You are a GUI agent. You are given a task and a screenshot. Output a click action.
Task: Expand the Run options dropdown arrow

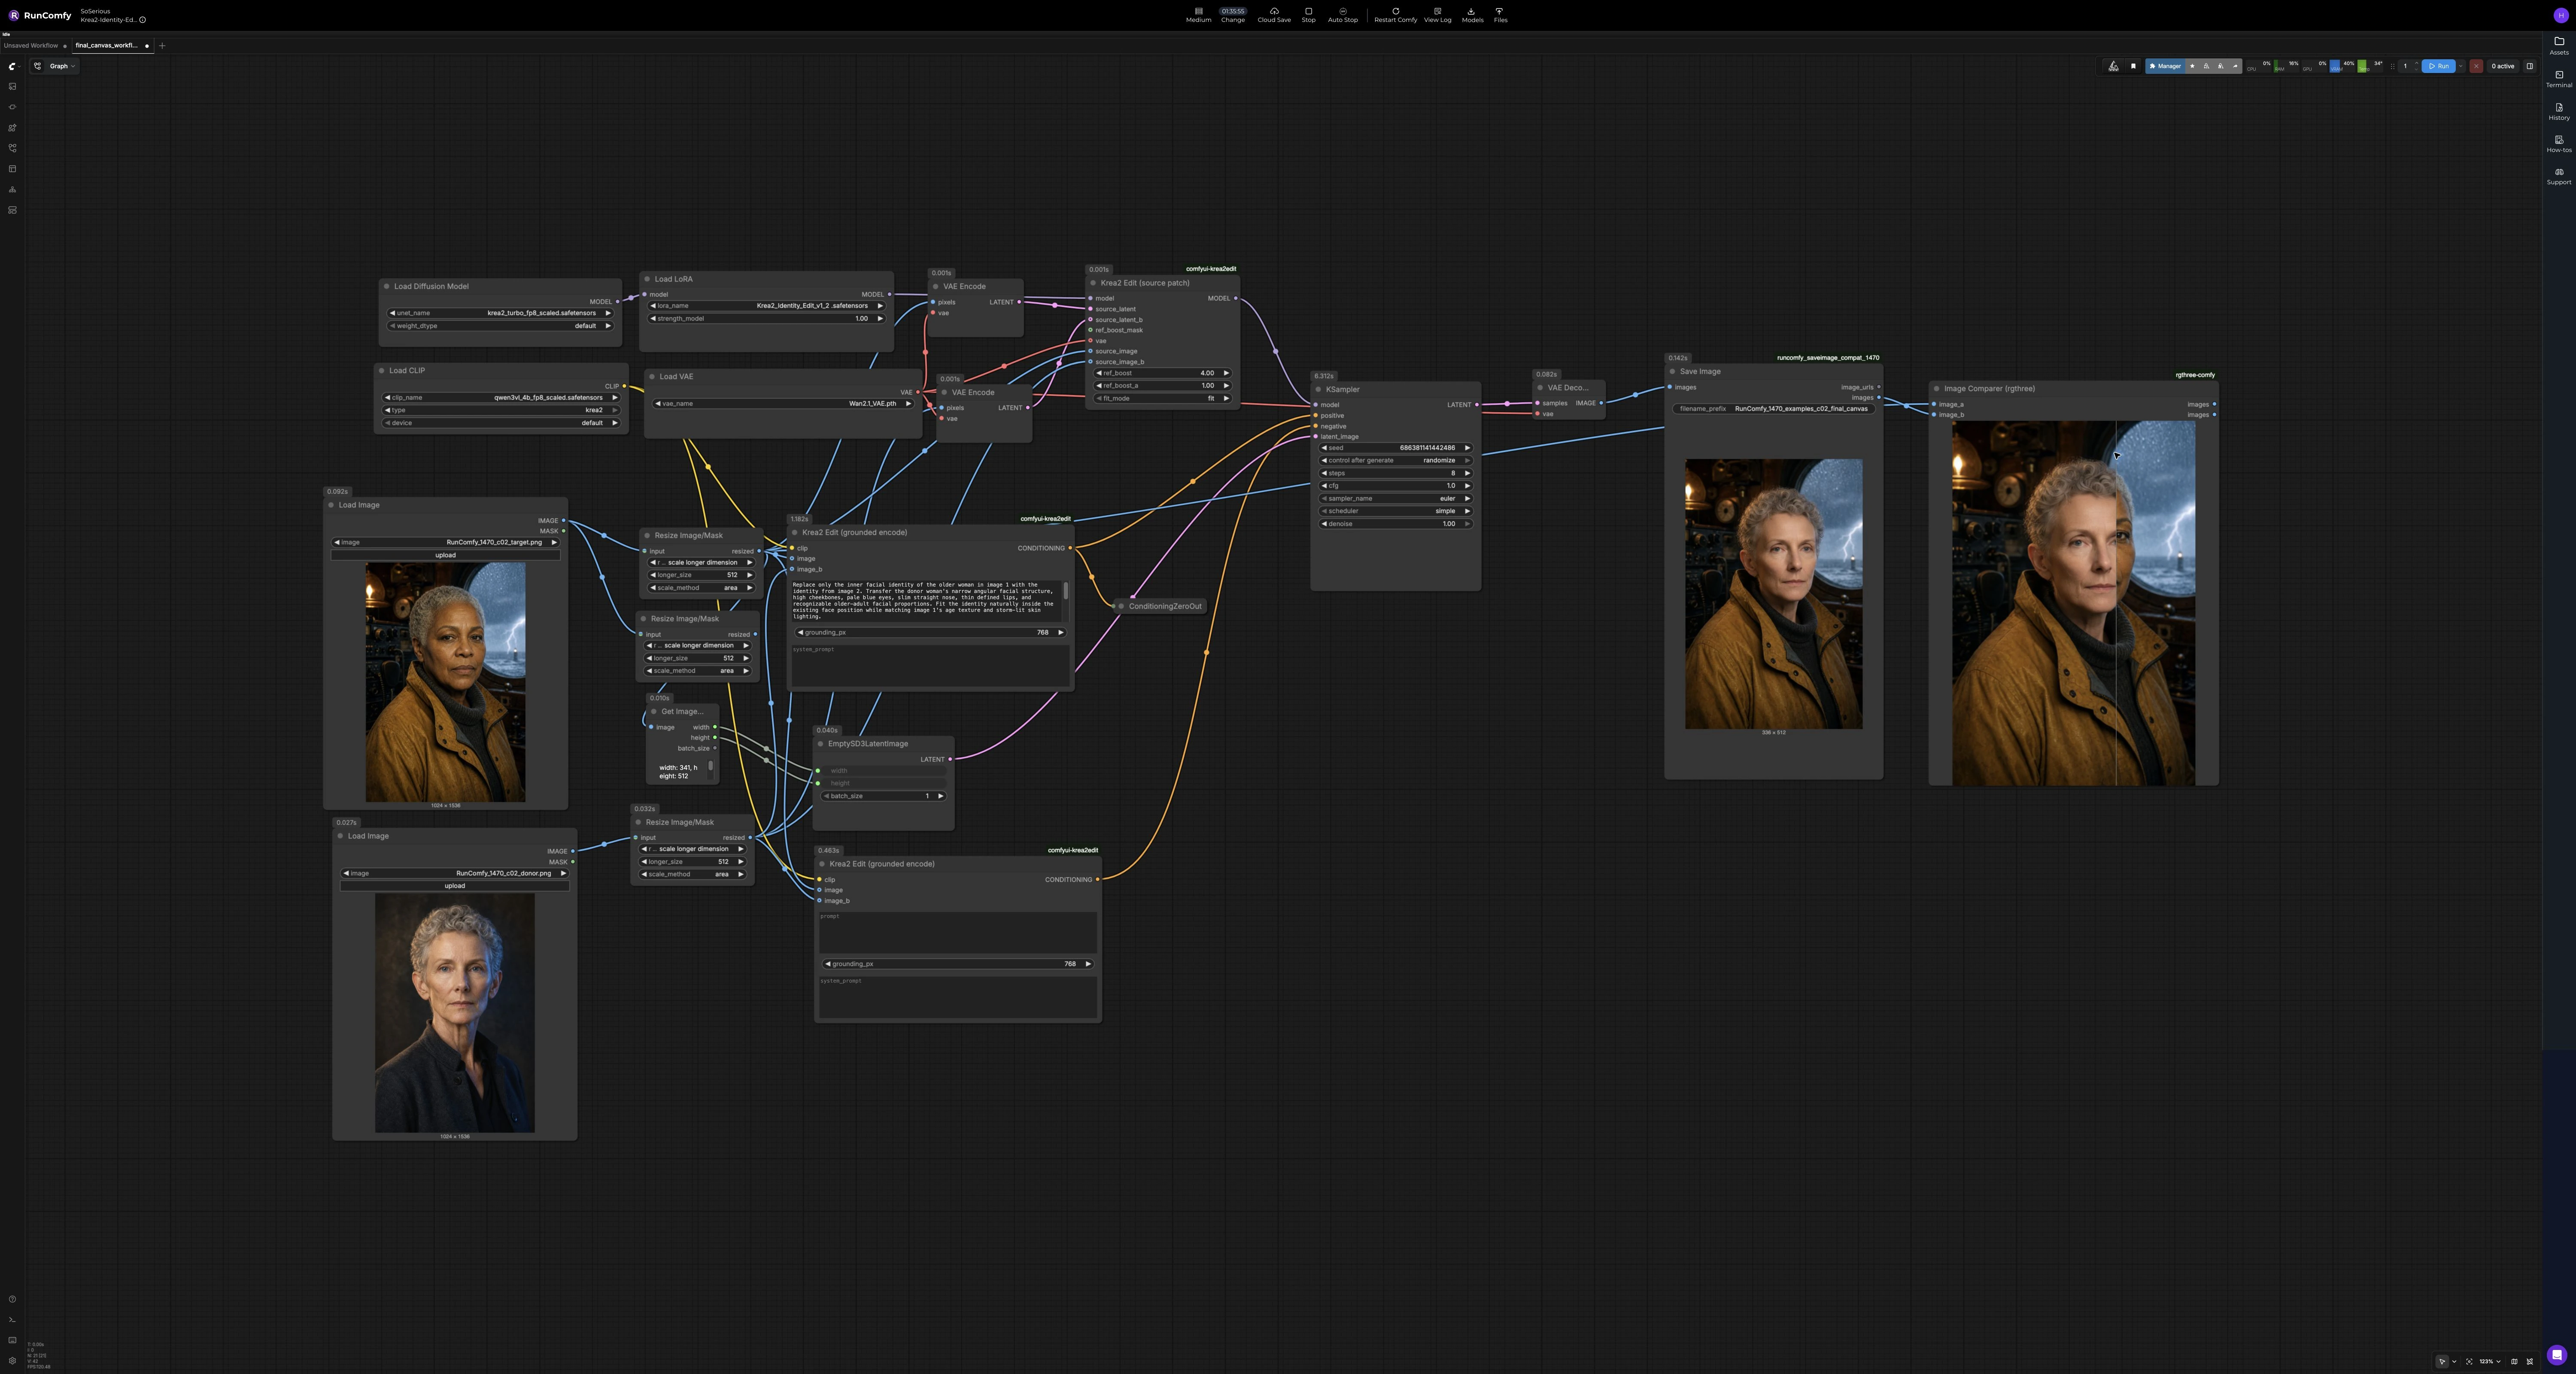(2461, 66)
